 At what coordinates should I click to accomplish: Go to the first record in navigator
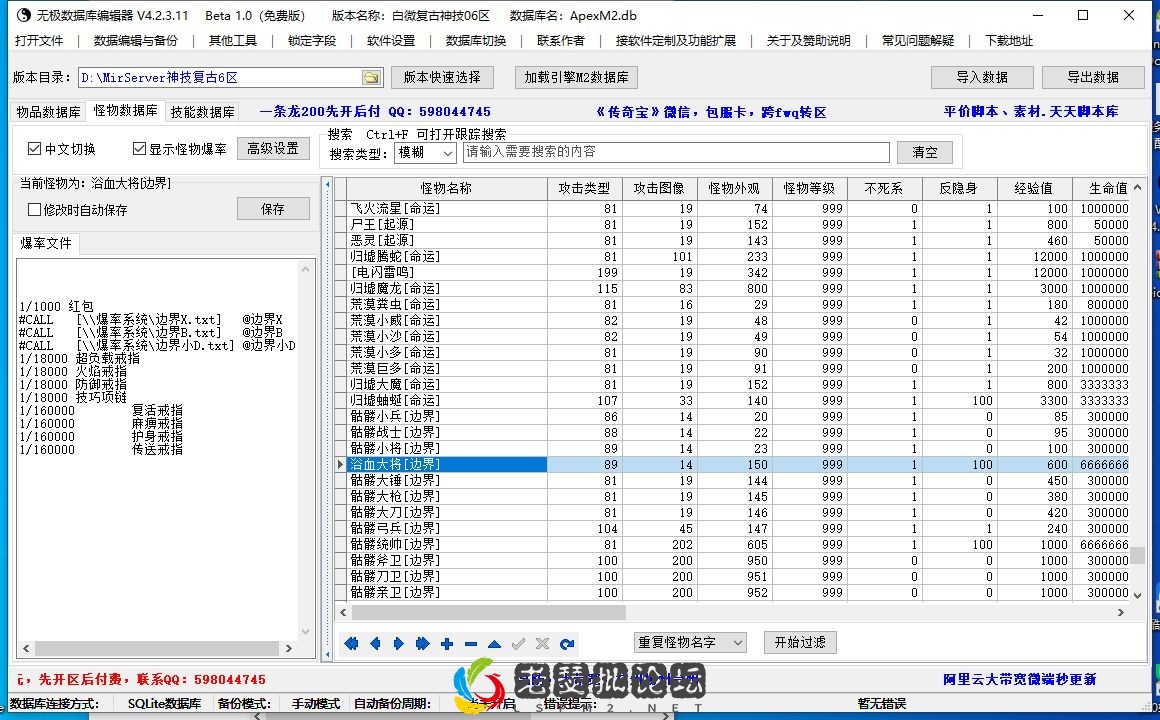[x=351, y=644]
